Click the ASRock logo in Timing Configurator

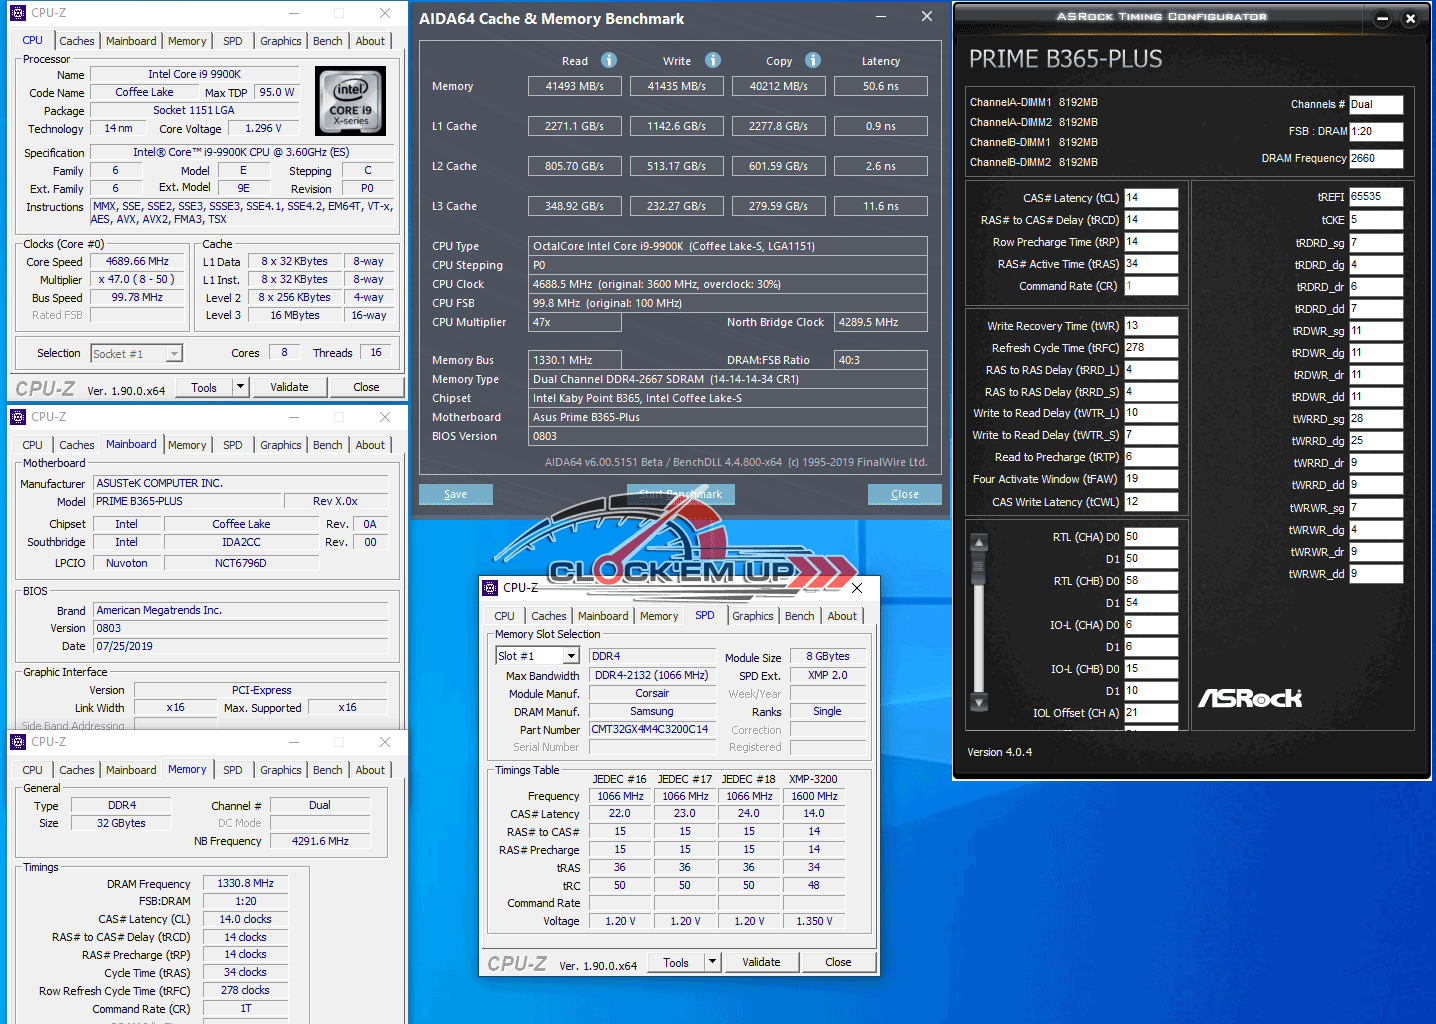[x=1250, y=698]
